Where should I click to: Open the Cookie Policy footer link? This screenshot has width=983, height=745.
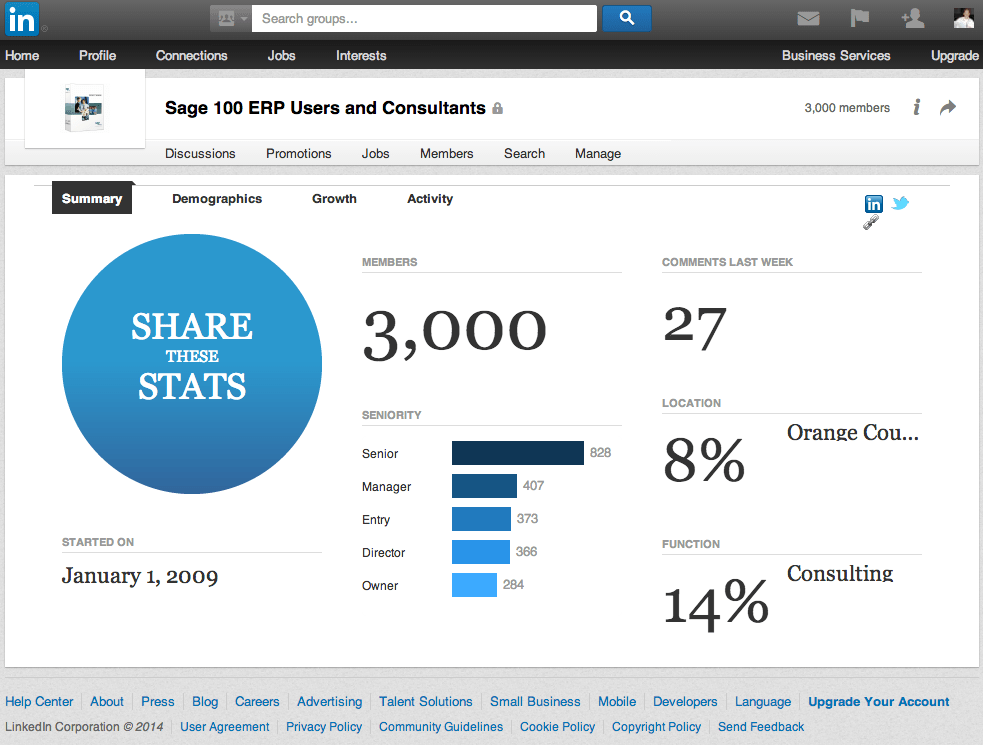557,727
